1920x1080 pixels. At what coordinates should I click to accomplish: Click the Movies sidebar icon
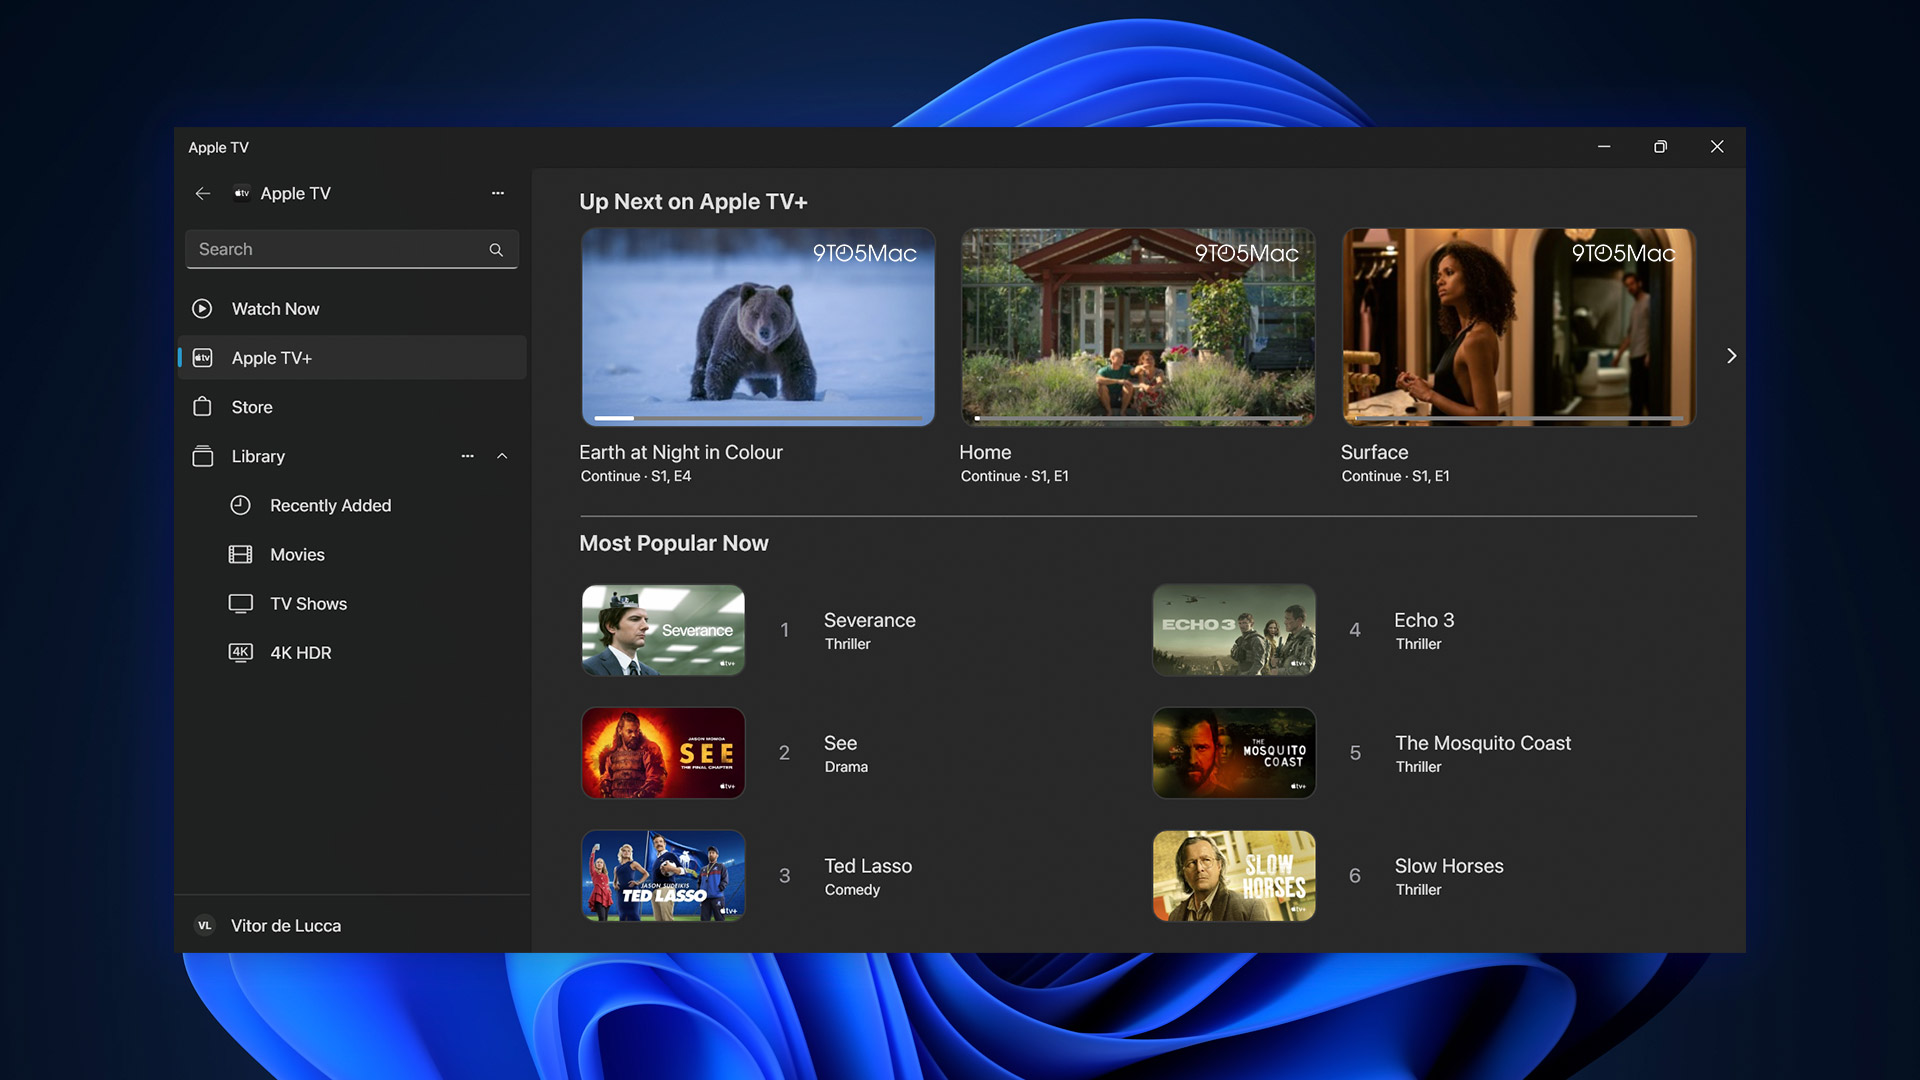(239, 555)
